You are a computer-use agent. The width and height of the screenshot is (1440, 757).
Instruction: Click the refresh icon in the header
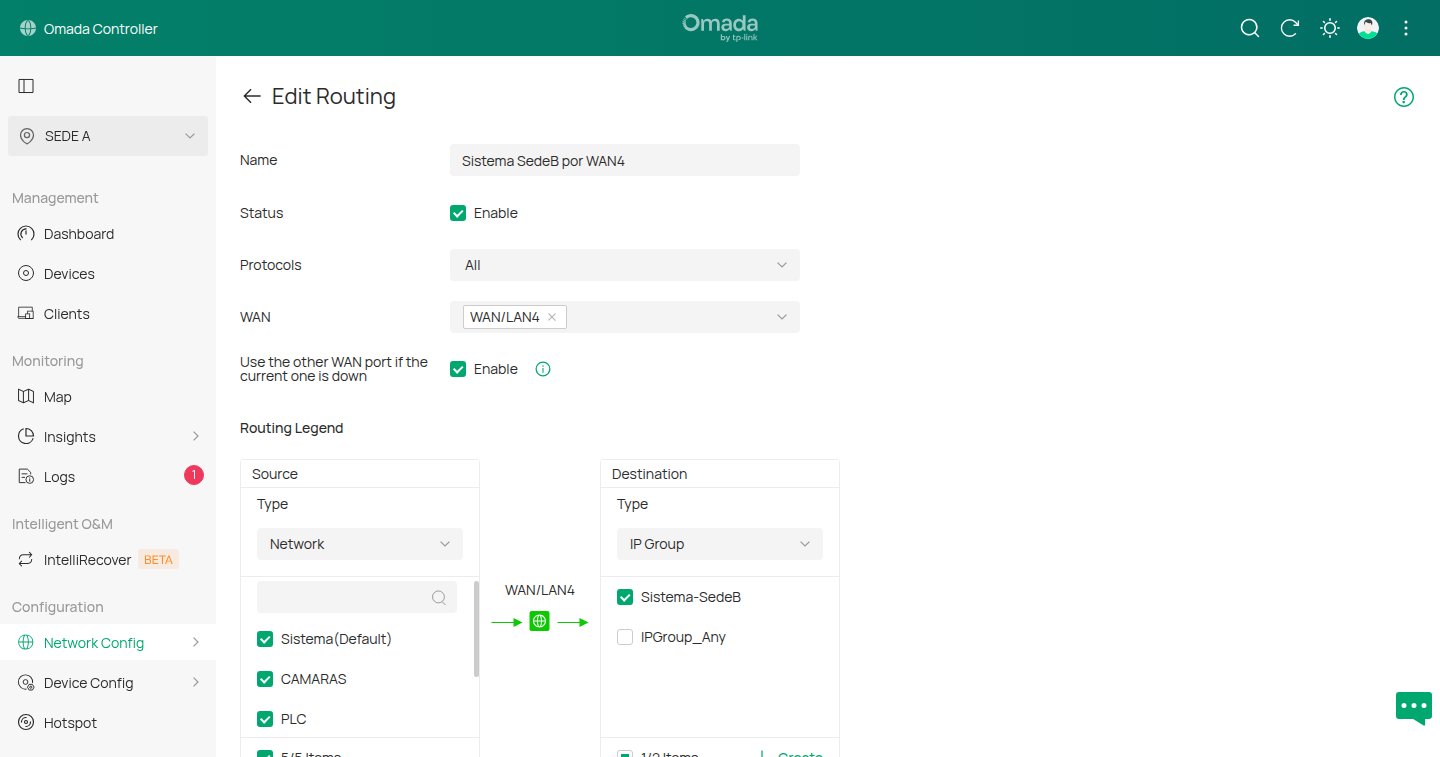1290,28
